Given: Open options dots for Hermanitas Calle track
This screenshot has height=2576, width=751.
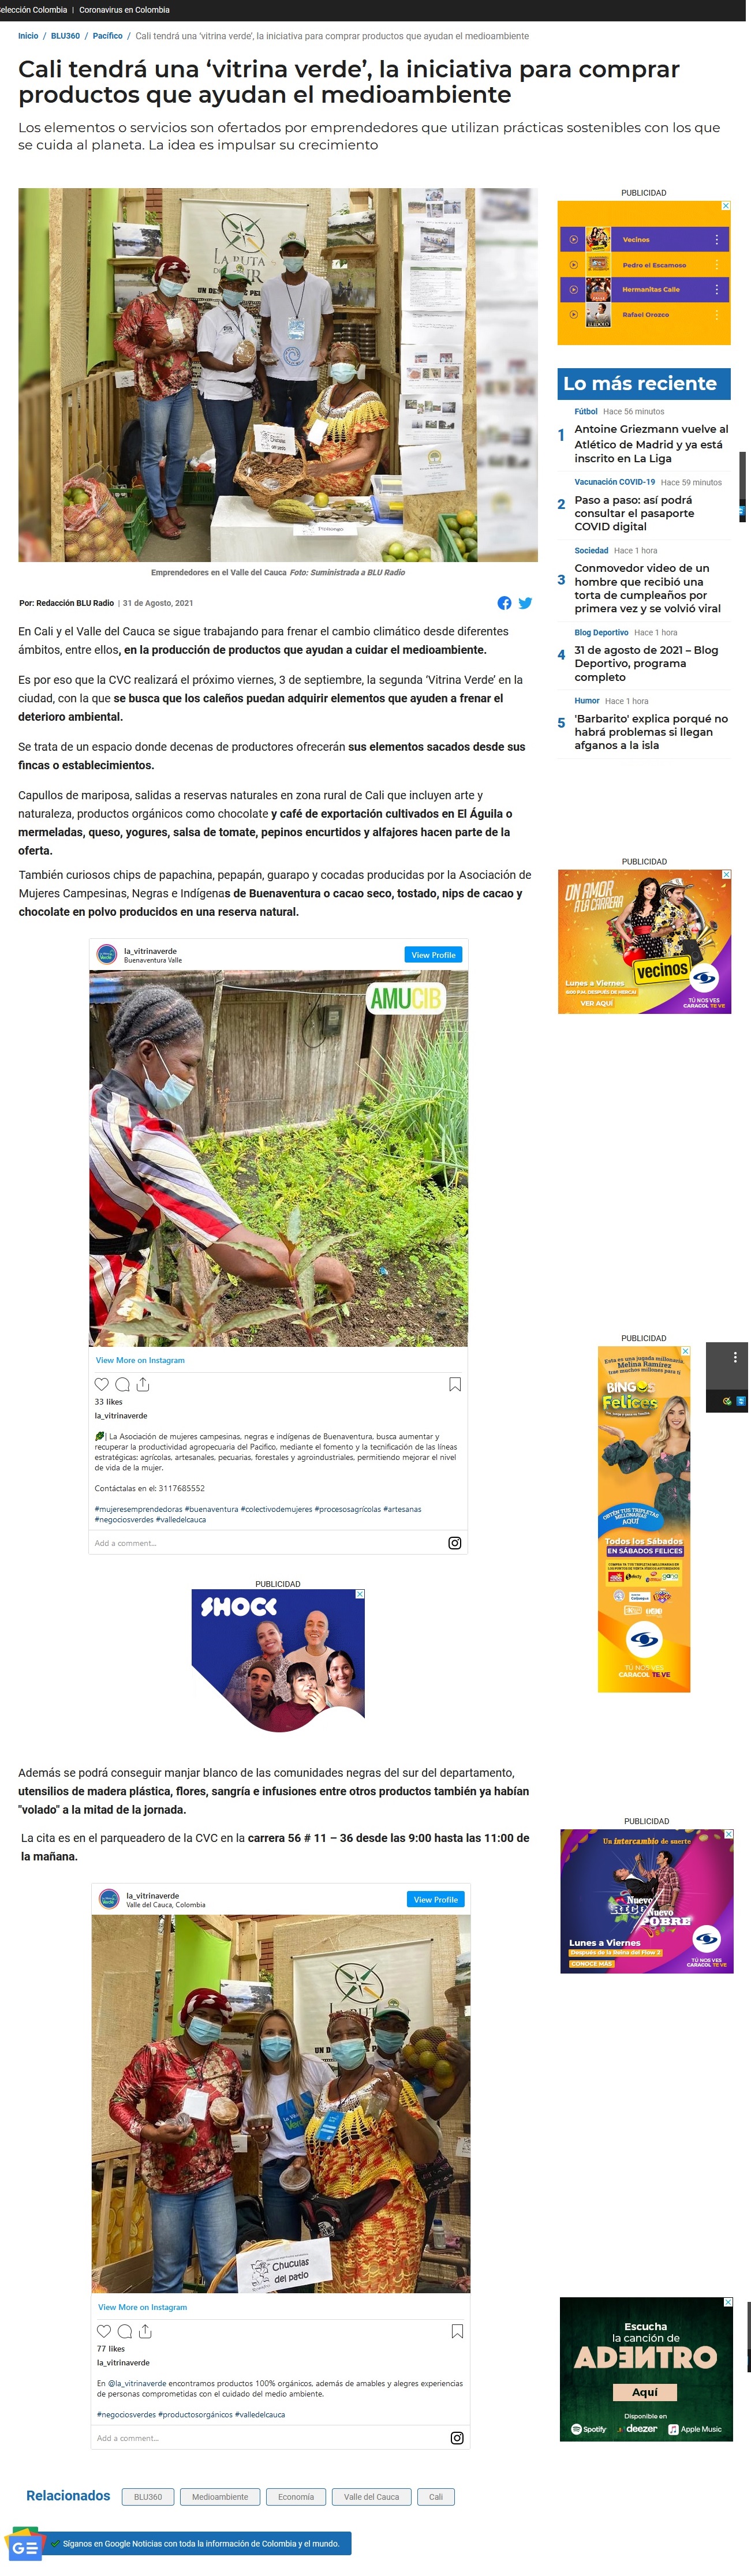Looking at the screenshot, I should (717, 289).
